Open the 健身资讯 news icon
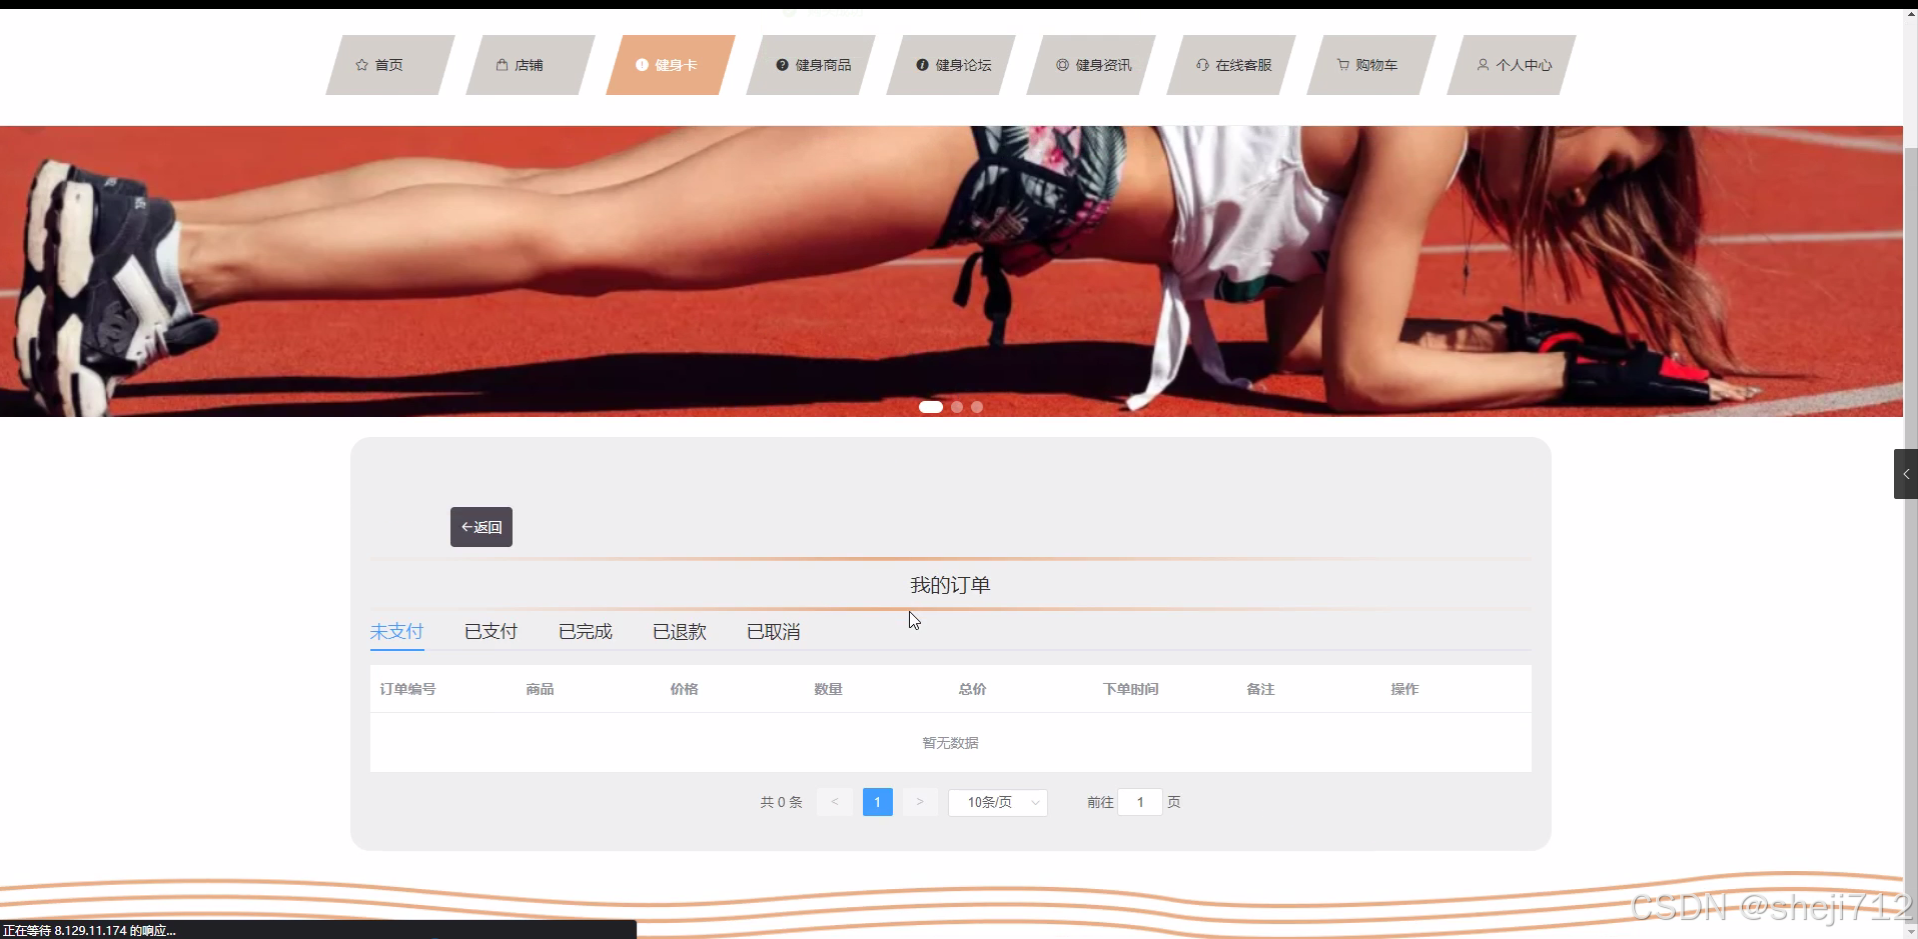Image resolution: width=1918 pixels, height=939 pixels. [1062, 64]
